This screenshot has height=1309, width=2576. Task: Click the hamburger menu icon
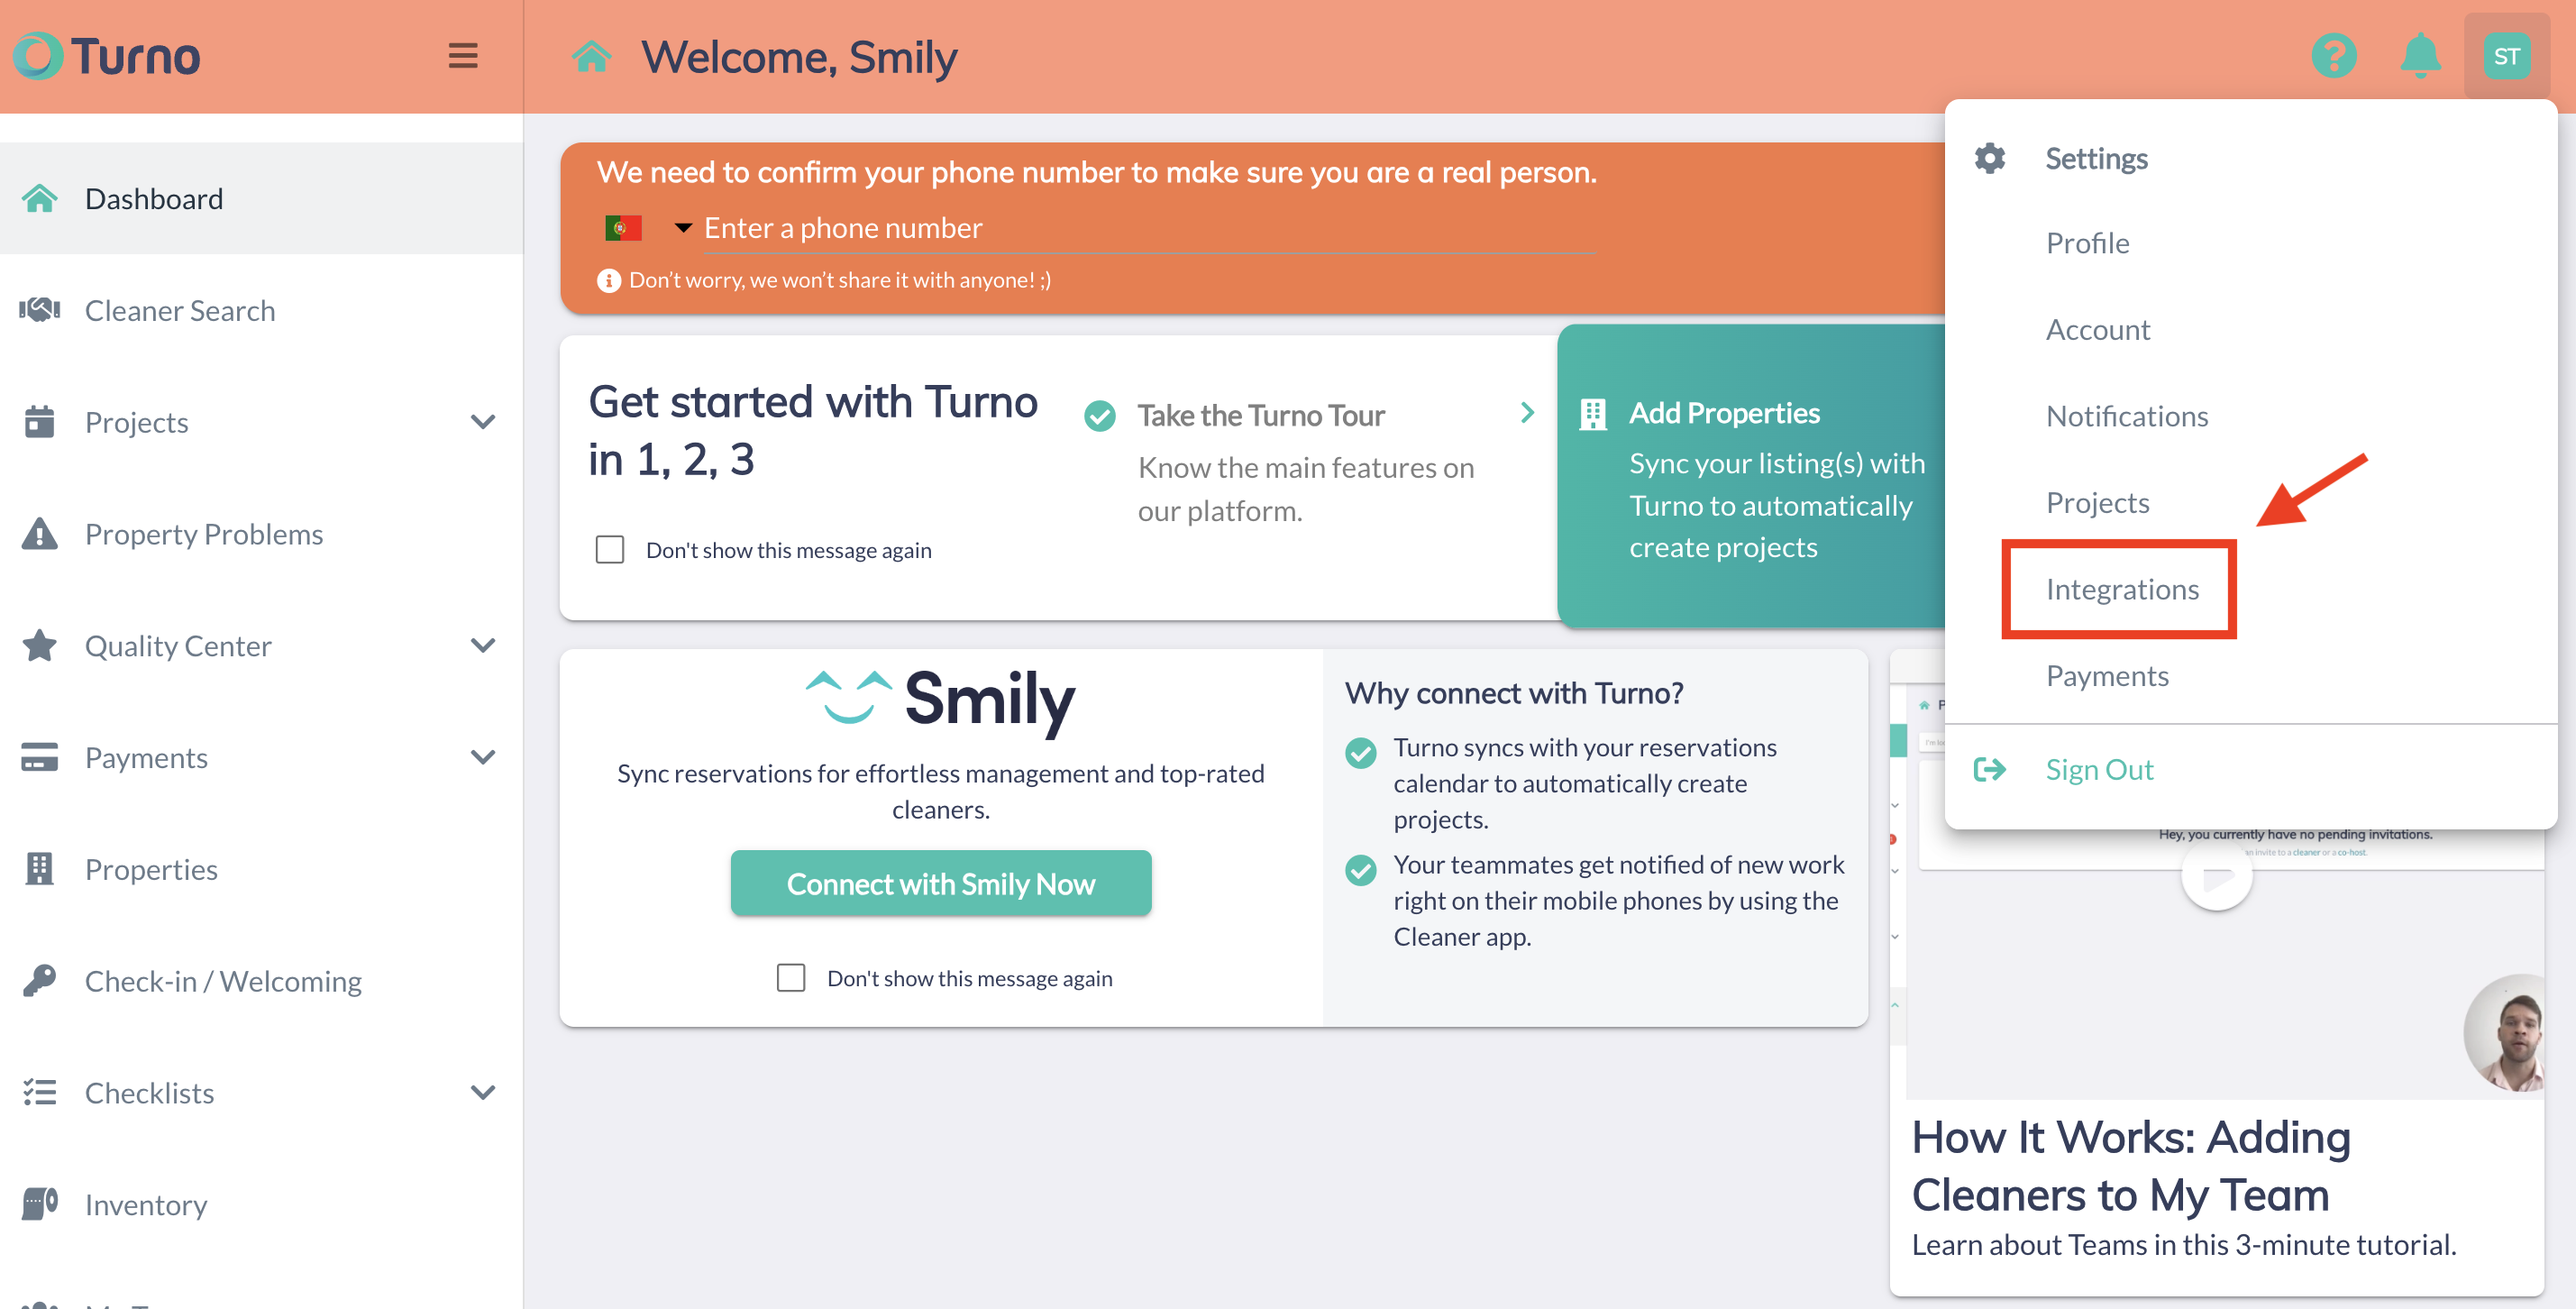(462, 56)
